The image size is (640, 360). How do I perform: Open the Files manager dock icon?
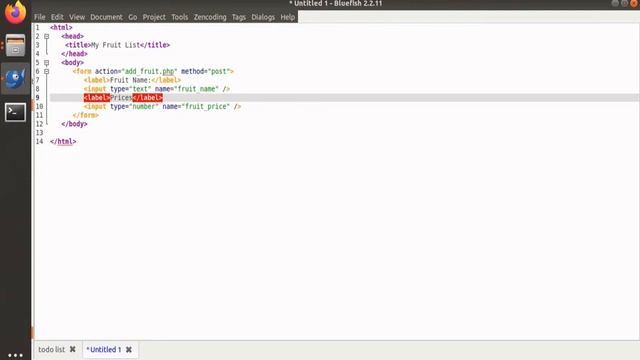coord(16,45)
